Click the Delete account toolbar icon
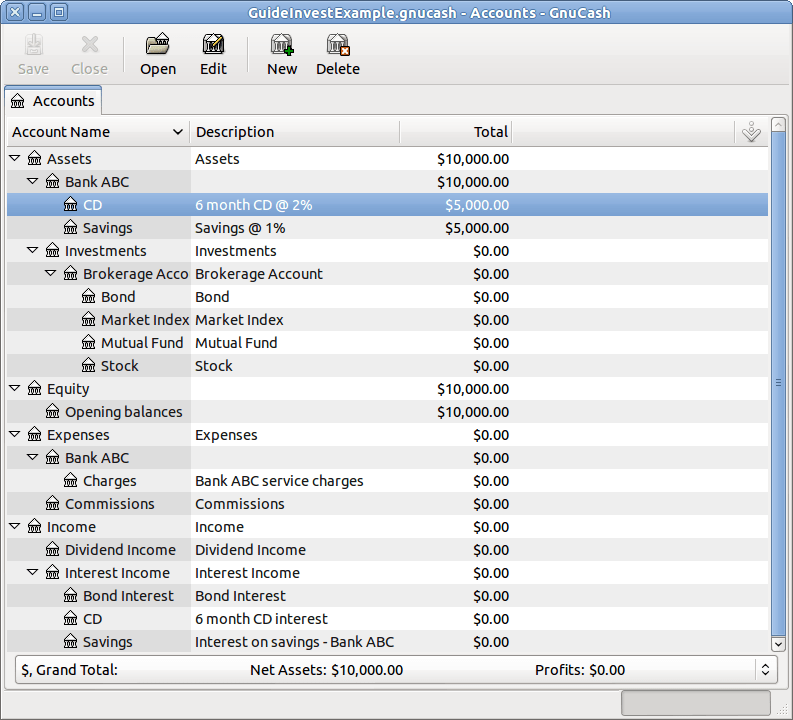Viewport: 793px width, 720px height. pos(338,44)
